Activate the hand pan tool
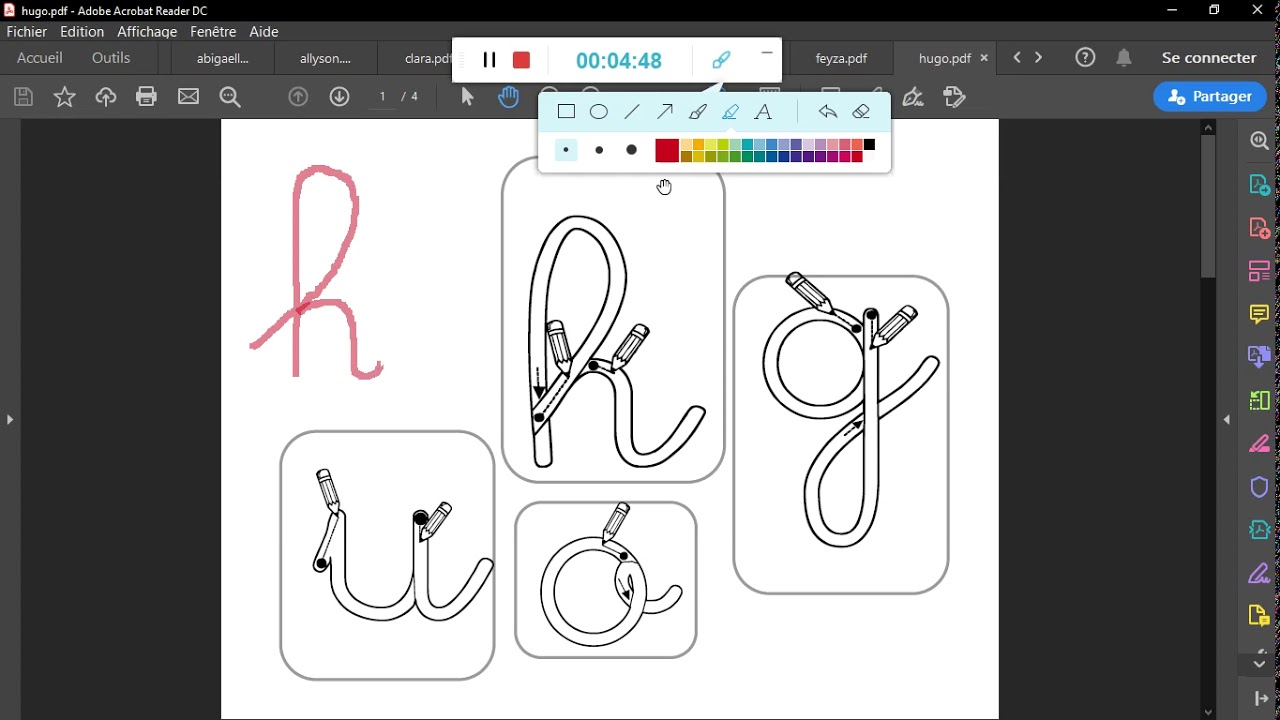 (509, 97)
